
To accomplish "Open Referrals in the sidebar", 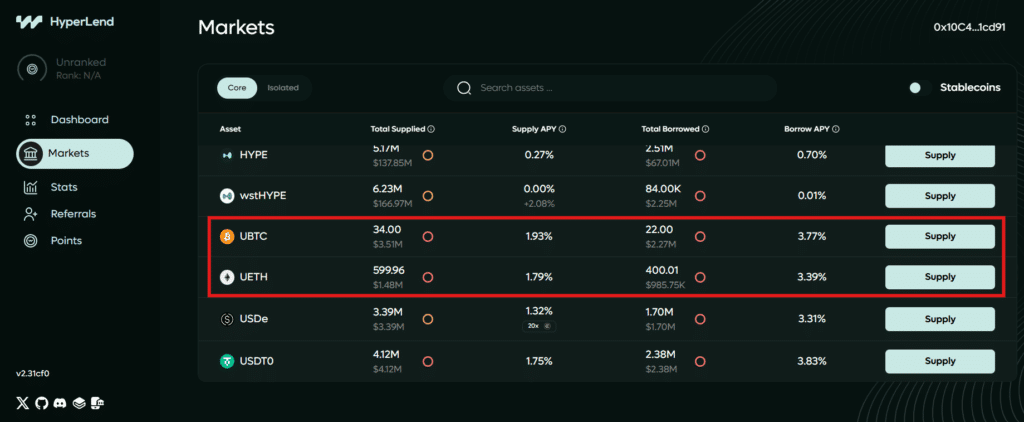I will pos(60,214).
